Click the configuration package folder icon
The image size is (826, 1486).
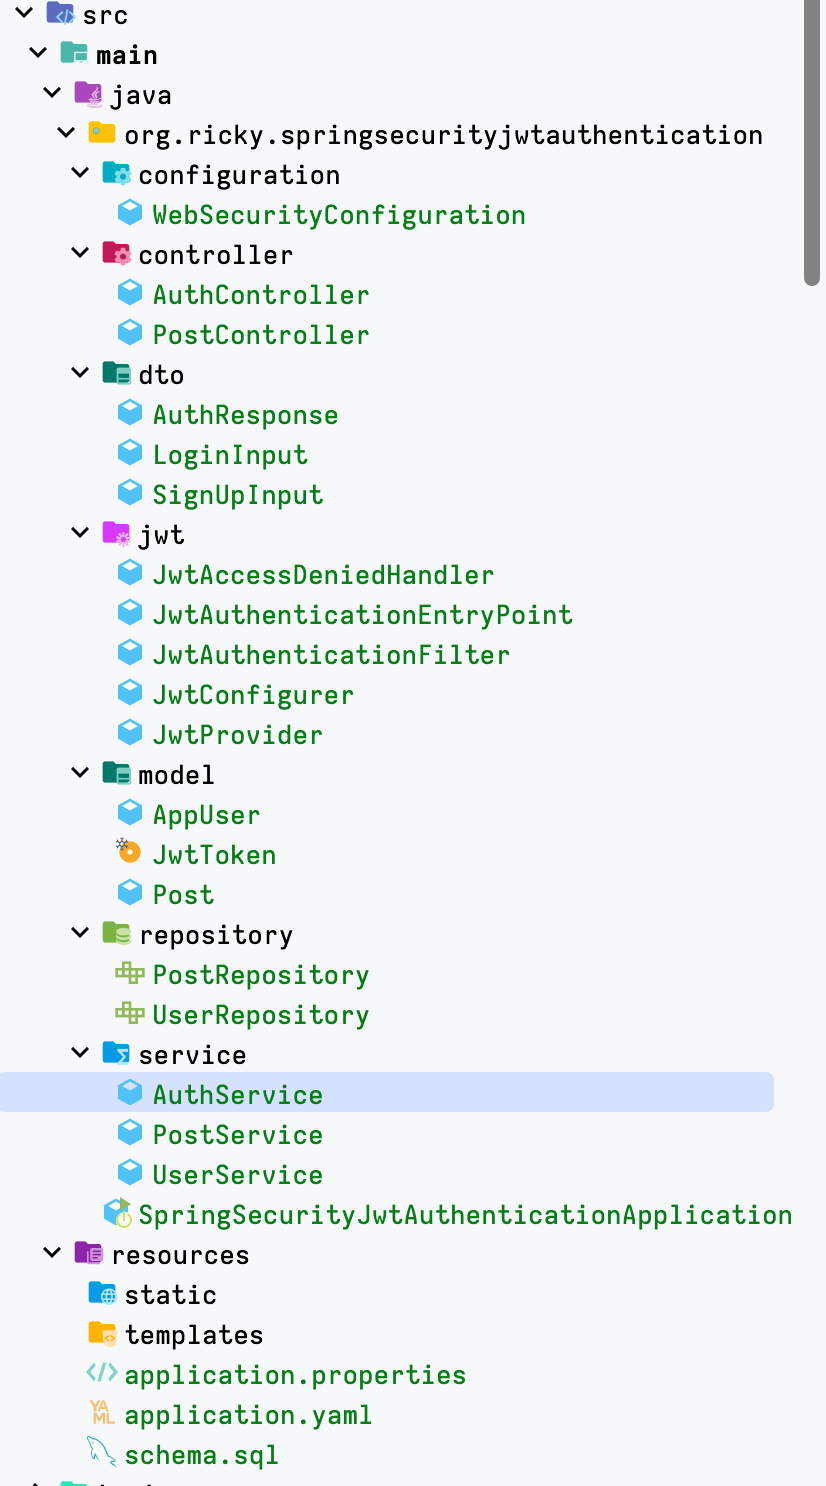click(x=116, y=174)
